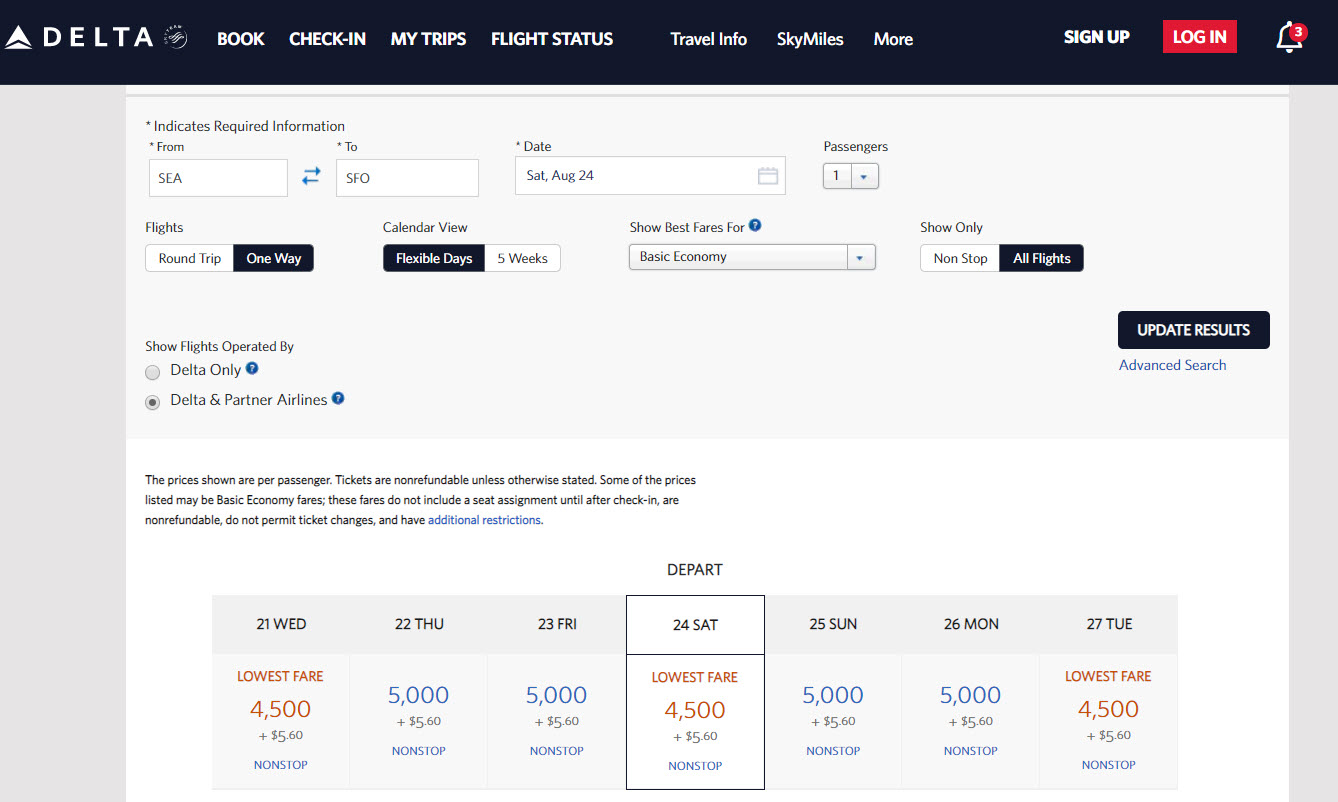The height and width of the screenshot is (802, 1338).
Task: Swap origin and destination airports
Action: pos(312,175)
